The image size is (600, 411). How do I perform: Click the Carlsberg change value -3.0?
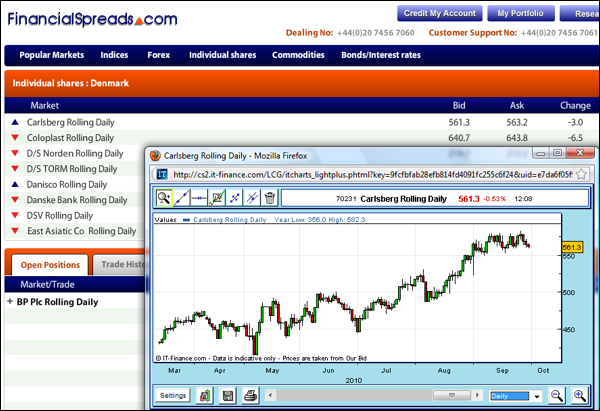coord(576,122)
